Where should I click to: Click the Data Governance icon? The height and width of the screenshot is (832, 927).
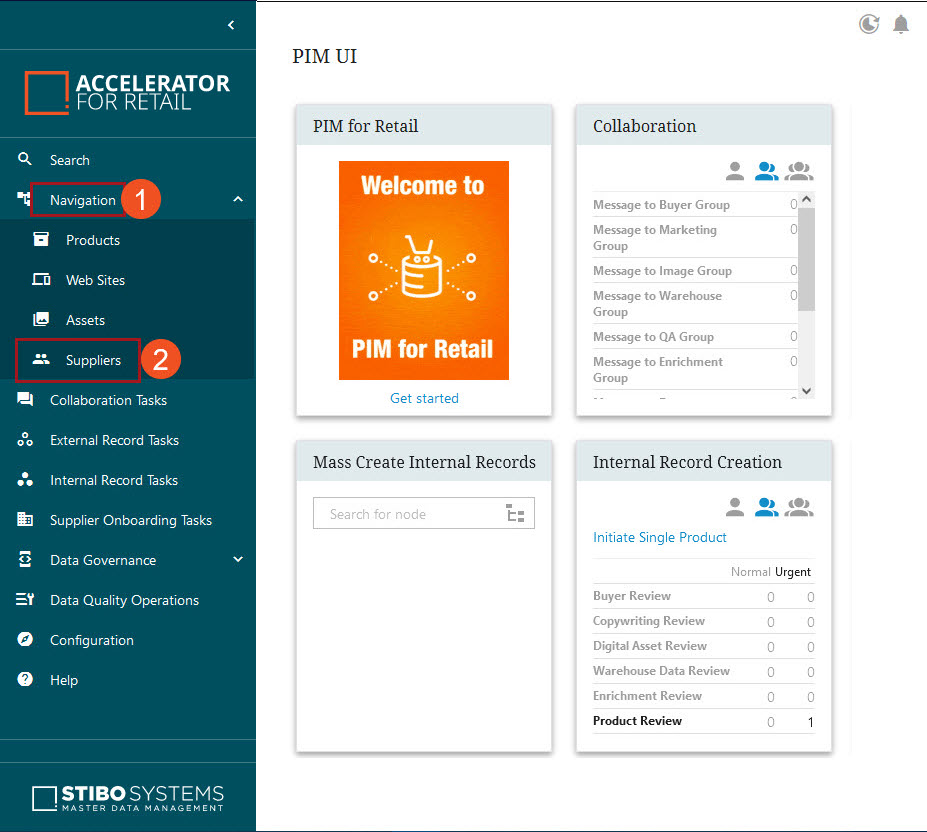pyautogui.click(x=25, y=559)
